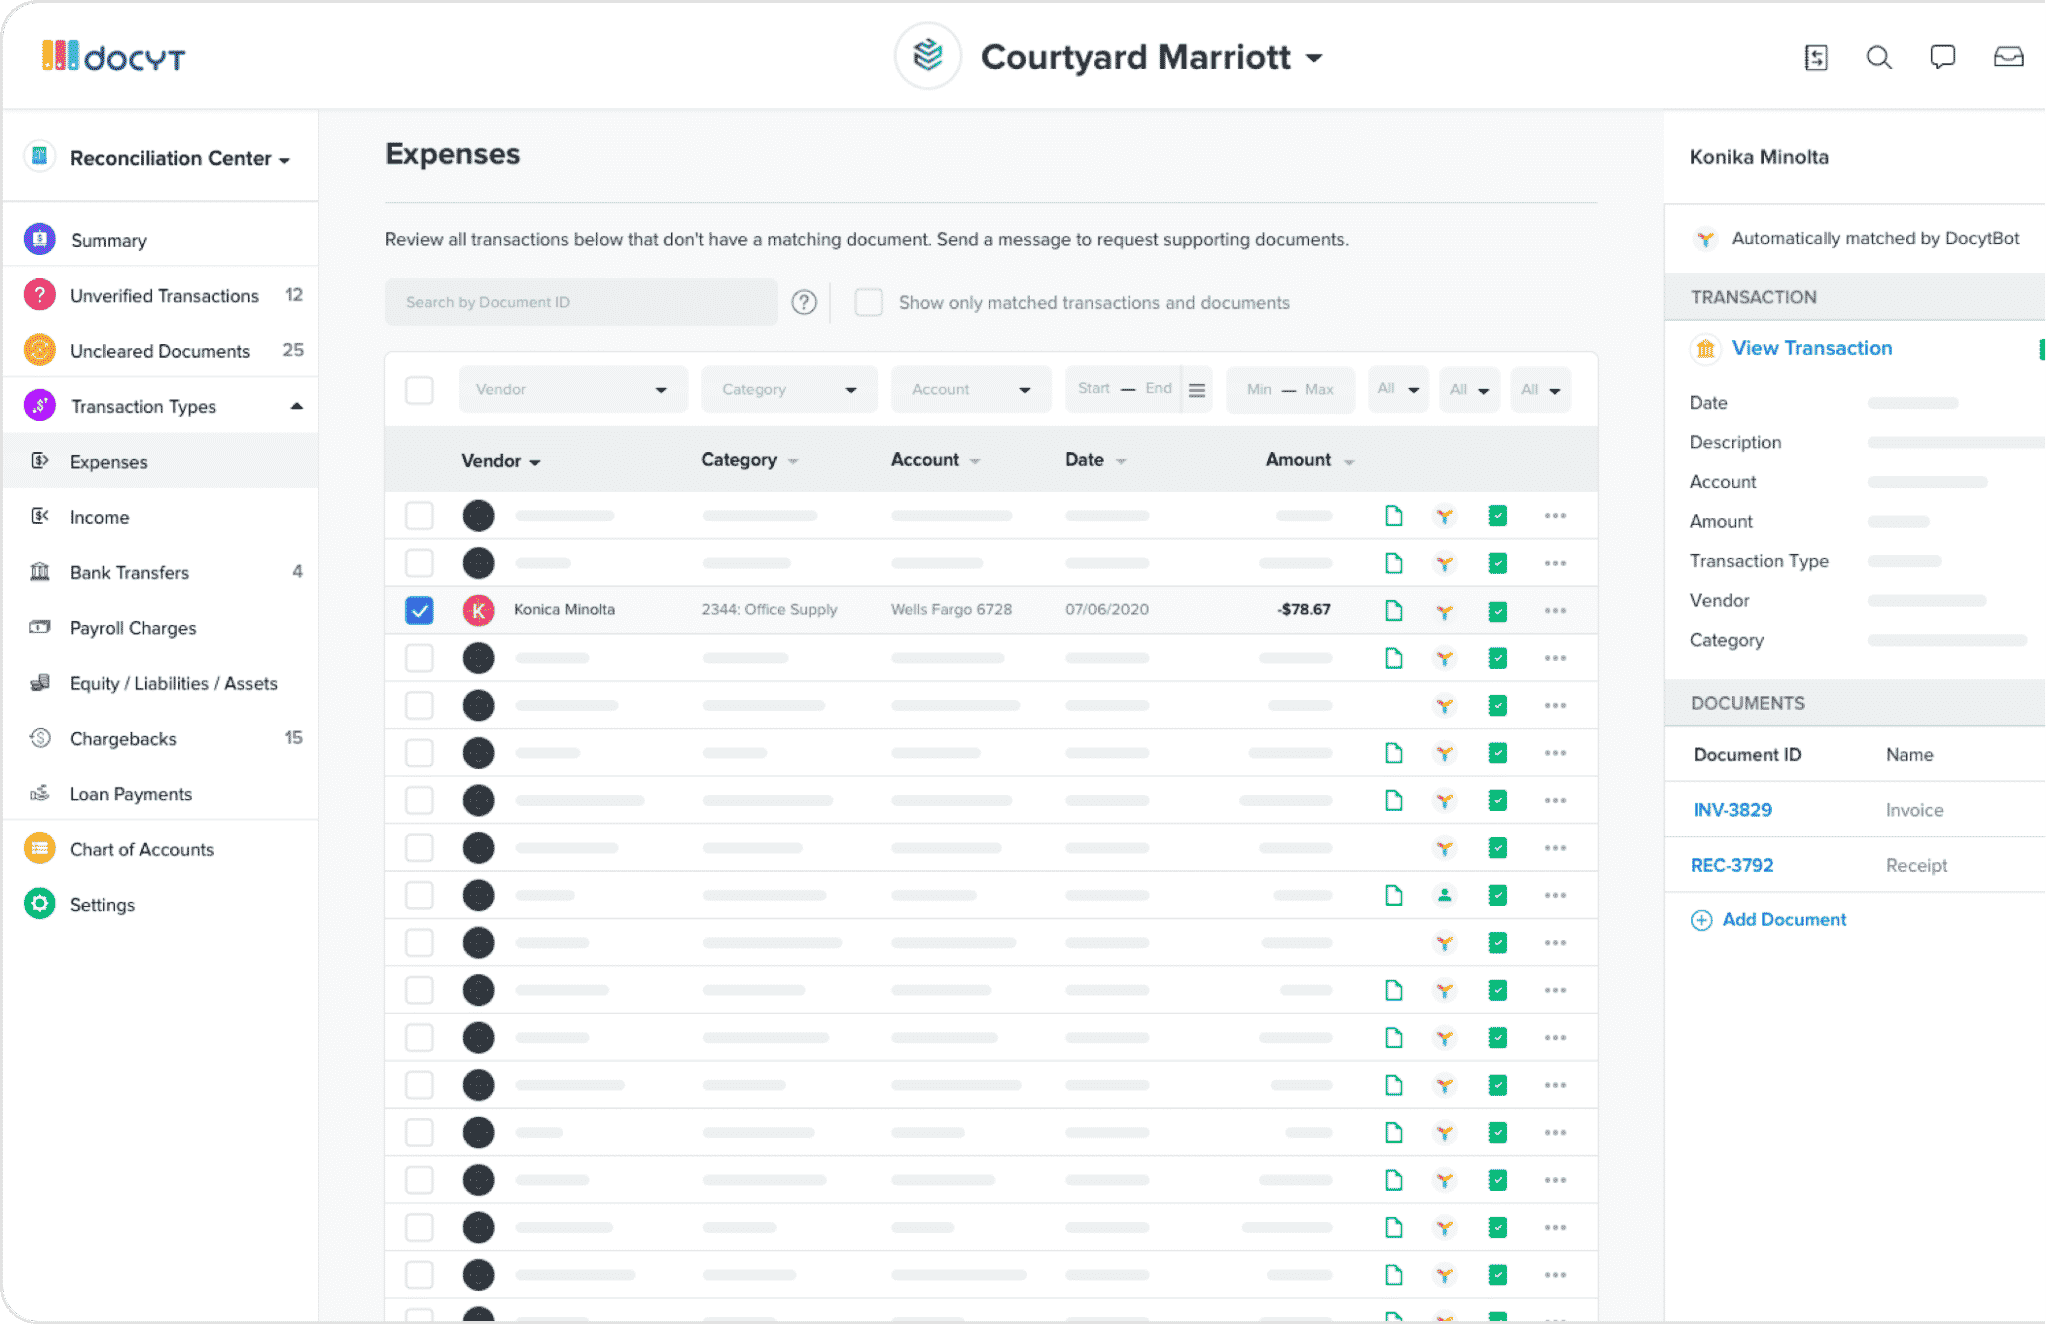This screenshot has height=1324, width=2048.
Task: Open the inbox tray icon in header
Action: [2008, 57]
